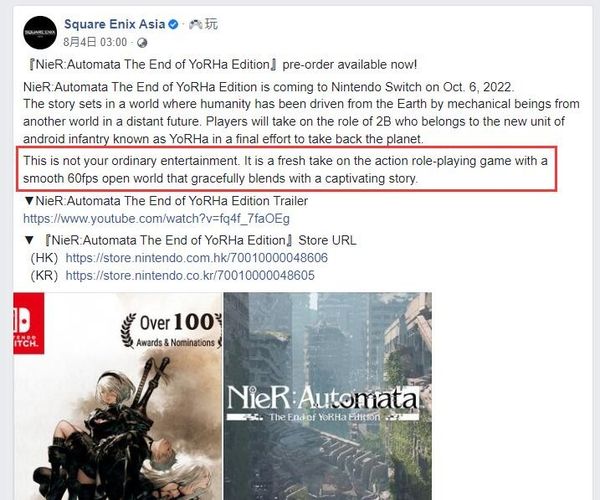Image resolution: width=600 pixels, height=500 pixels.
Task: Click the post timestamp 8月4日 03:00
Action: coord(95,42)
